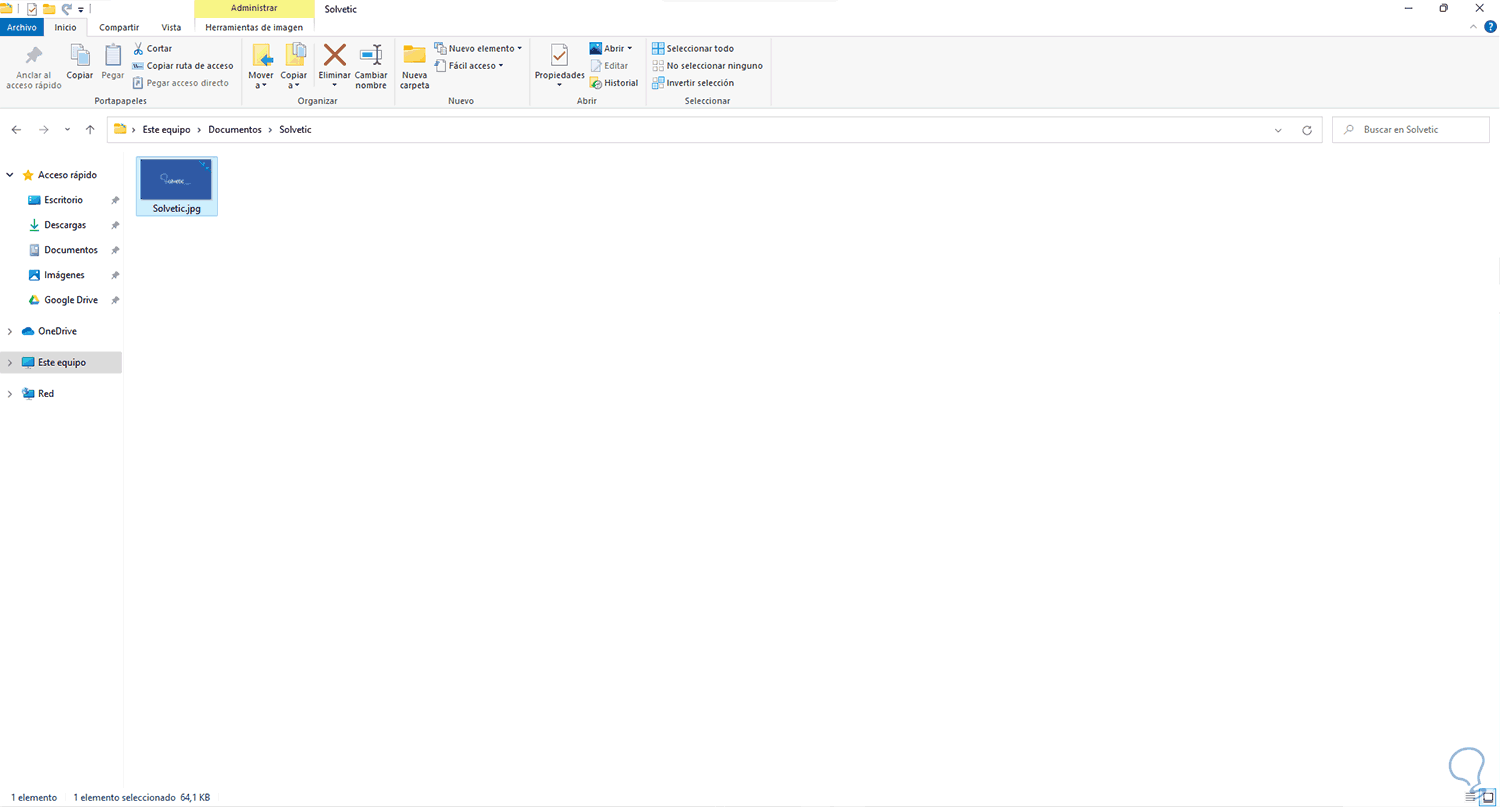Open the Mover a destination dropdown
The image size is (1500, 807).
(x=261, y=80)
